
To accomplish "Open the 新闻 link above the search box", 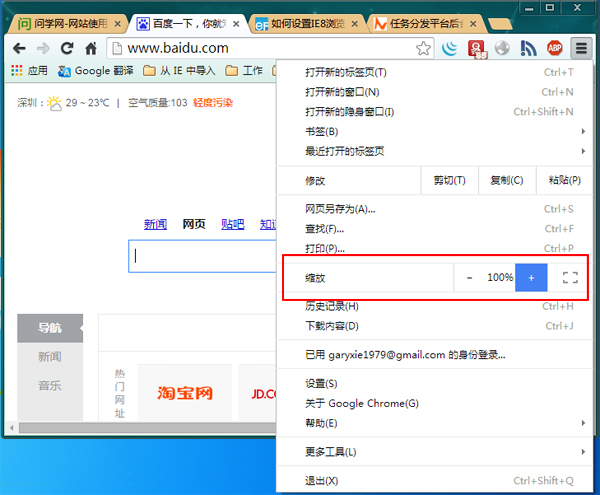I will (x=155, y=224).
